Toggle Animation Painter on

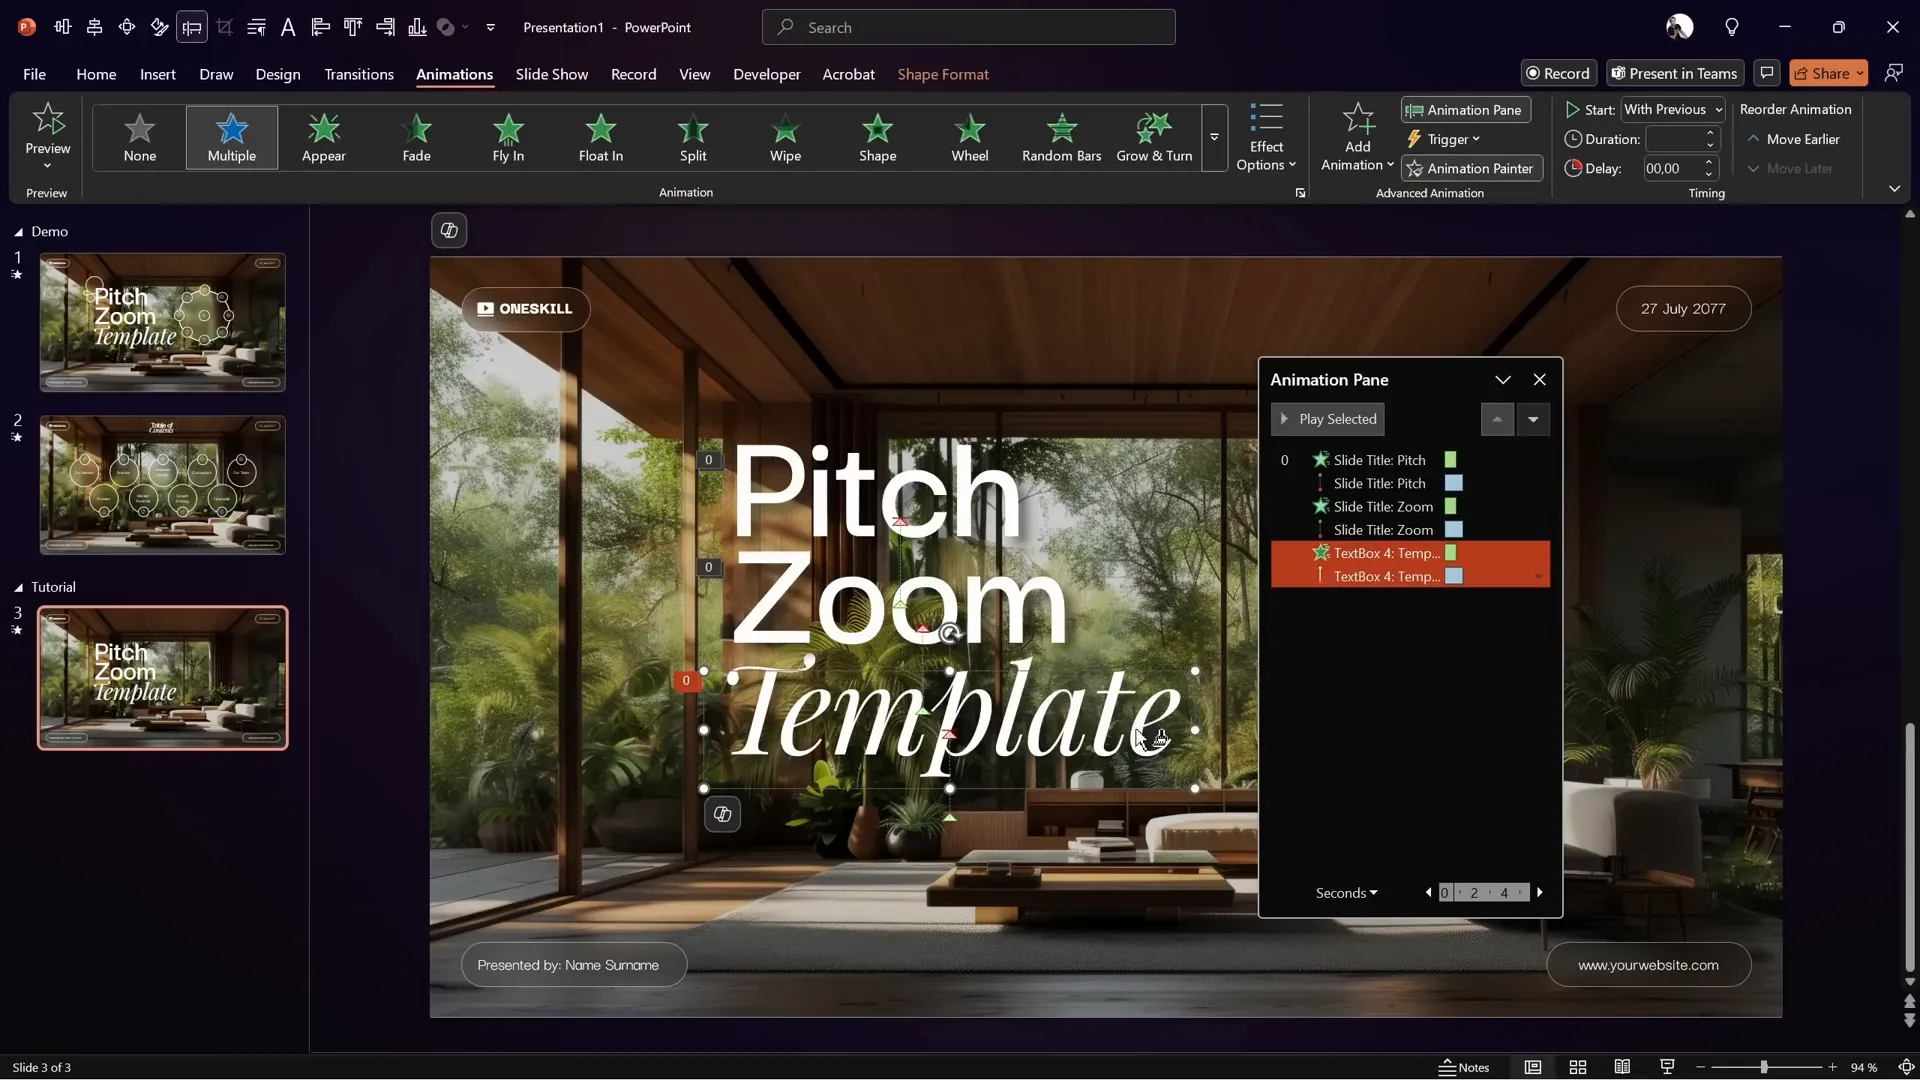click(1471, 168)
